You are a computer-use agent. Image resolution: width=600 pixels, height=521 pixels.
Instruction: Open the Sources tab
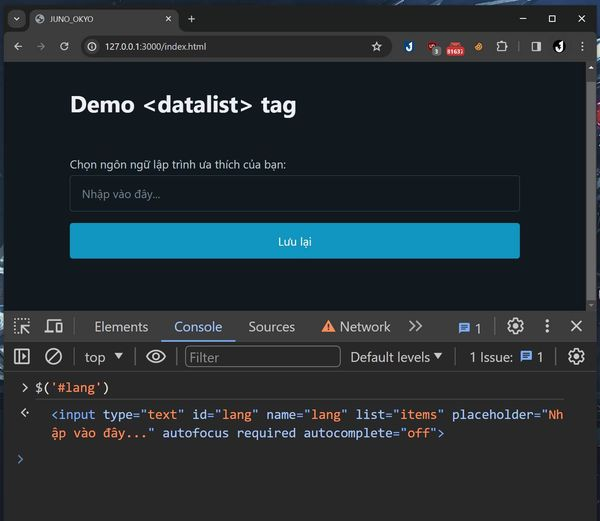272,327
